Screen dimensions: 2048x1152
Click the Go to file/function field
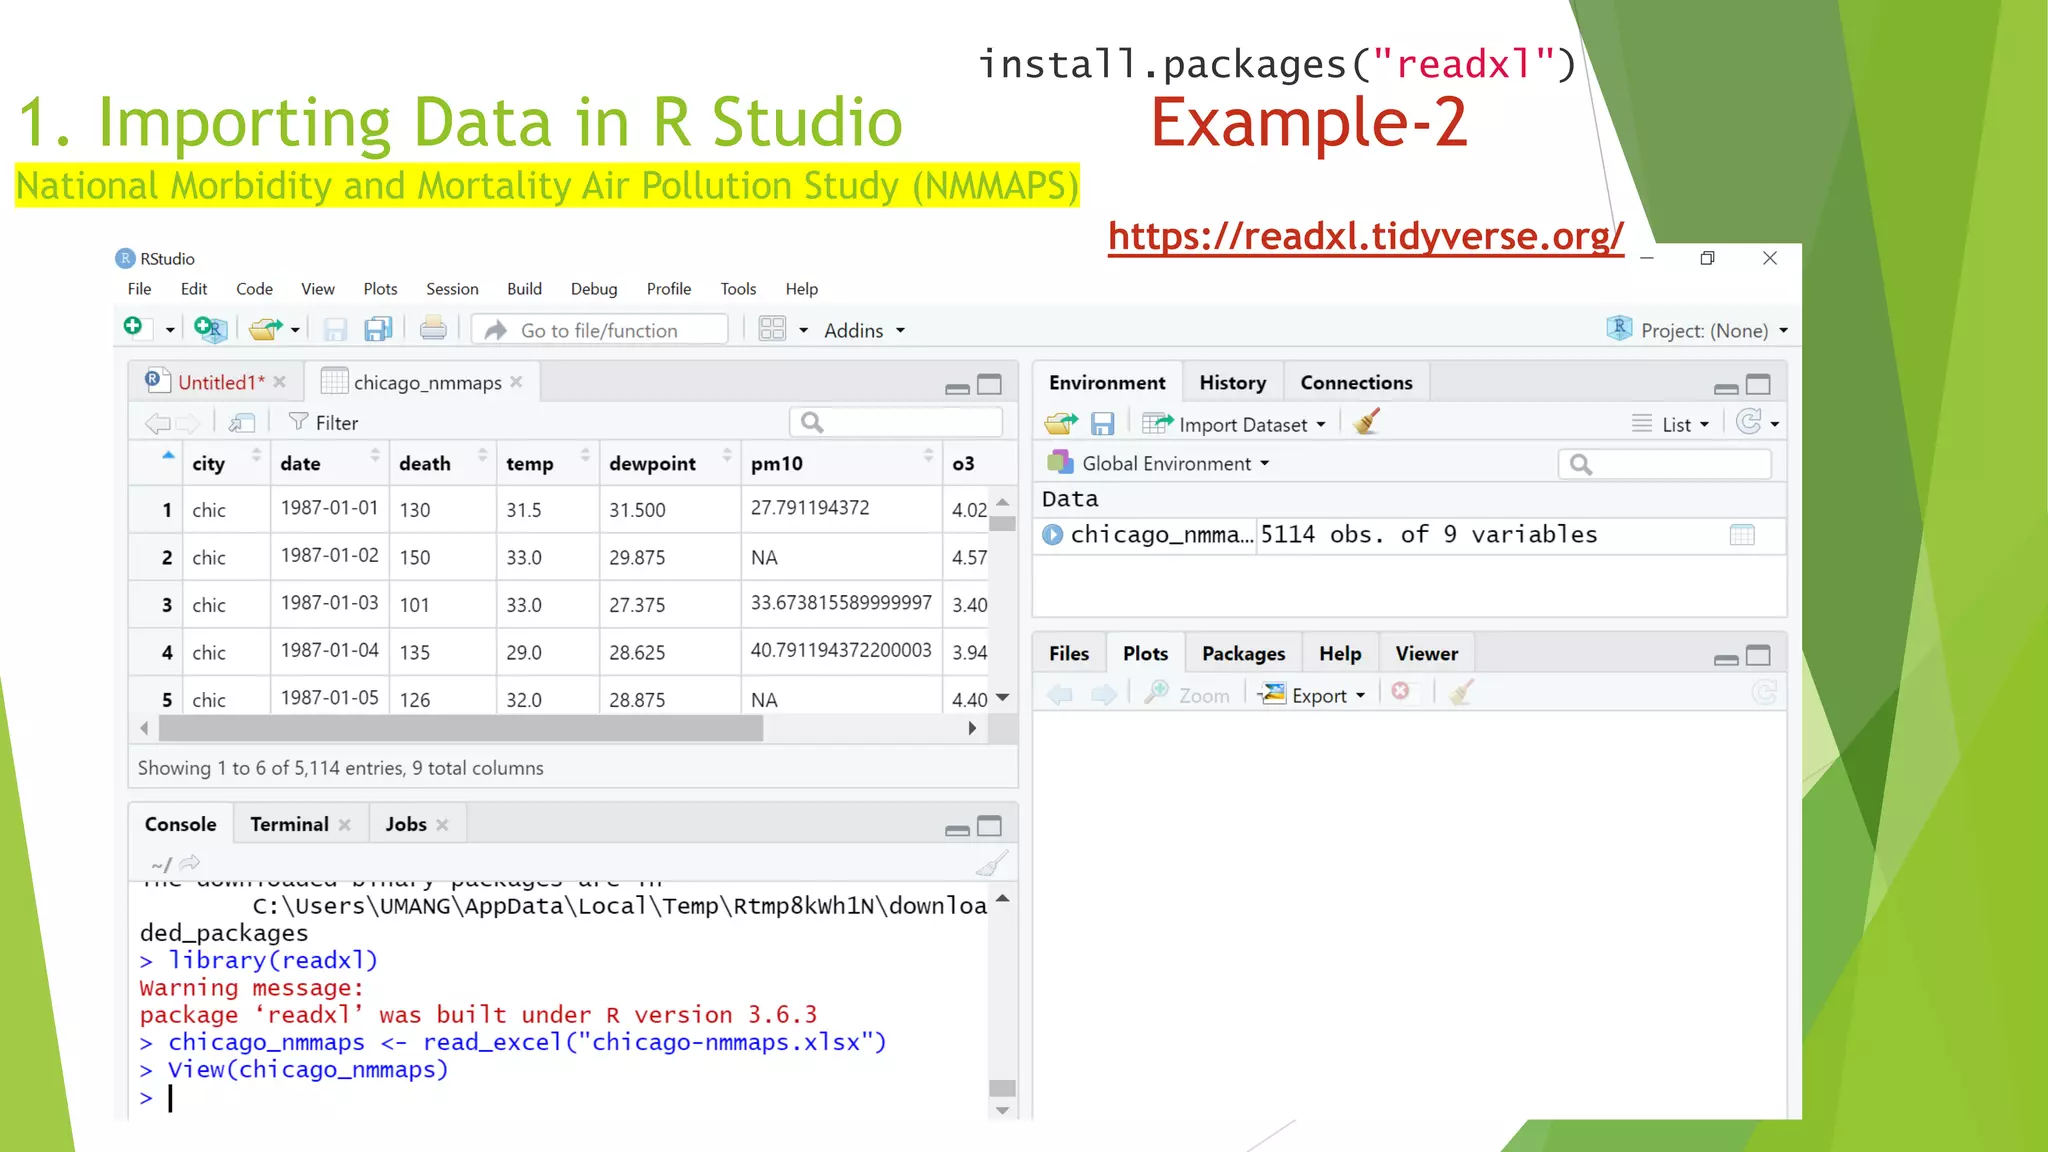point(599,330)
